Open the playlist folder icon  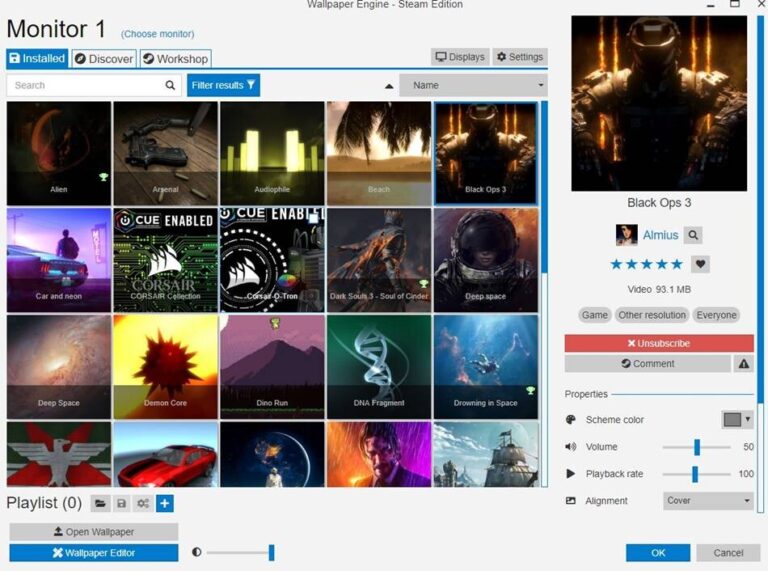100,504
